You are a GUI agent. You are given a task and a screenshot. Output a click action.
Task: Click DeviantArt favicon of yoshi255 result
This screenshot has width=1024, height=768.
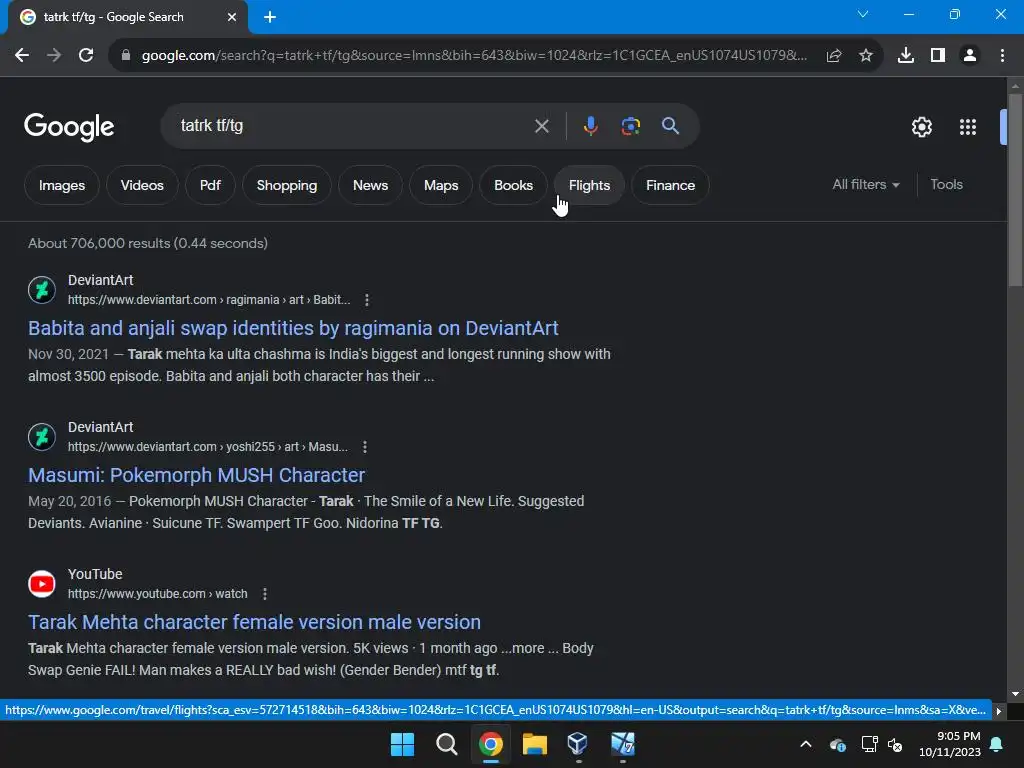[42, 437]
